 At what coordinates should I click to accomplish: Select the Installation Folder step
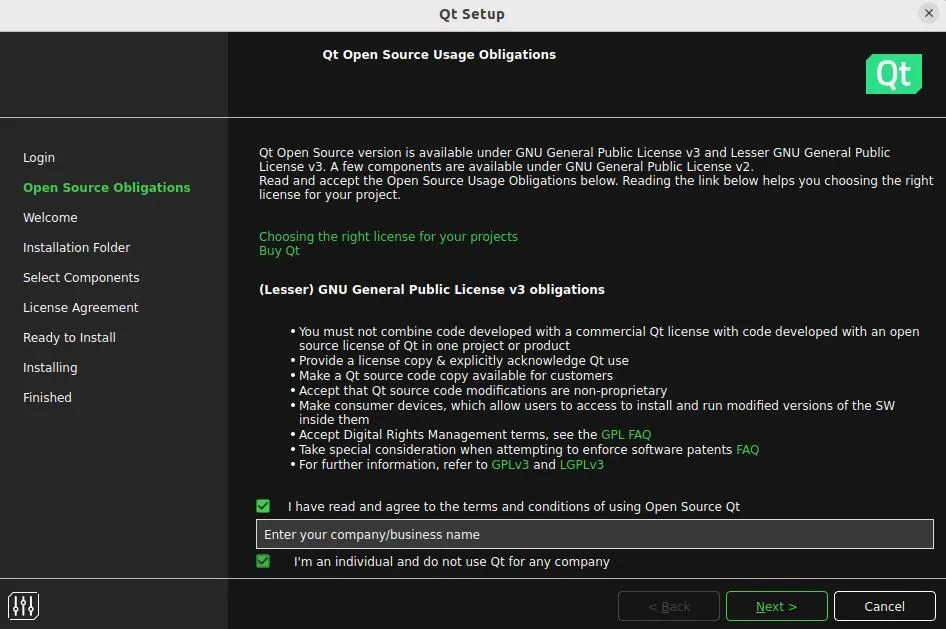(x=76, y=247)
